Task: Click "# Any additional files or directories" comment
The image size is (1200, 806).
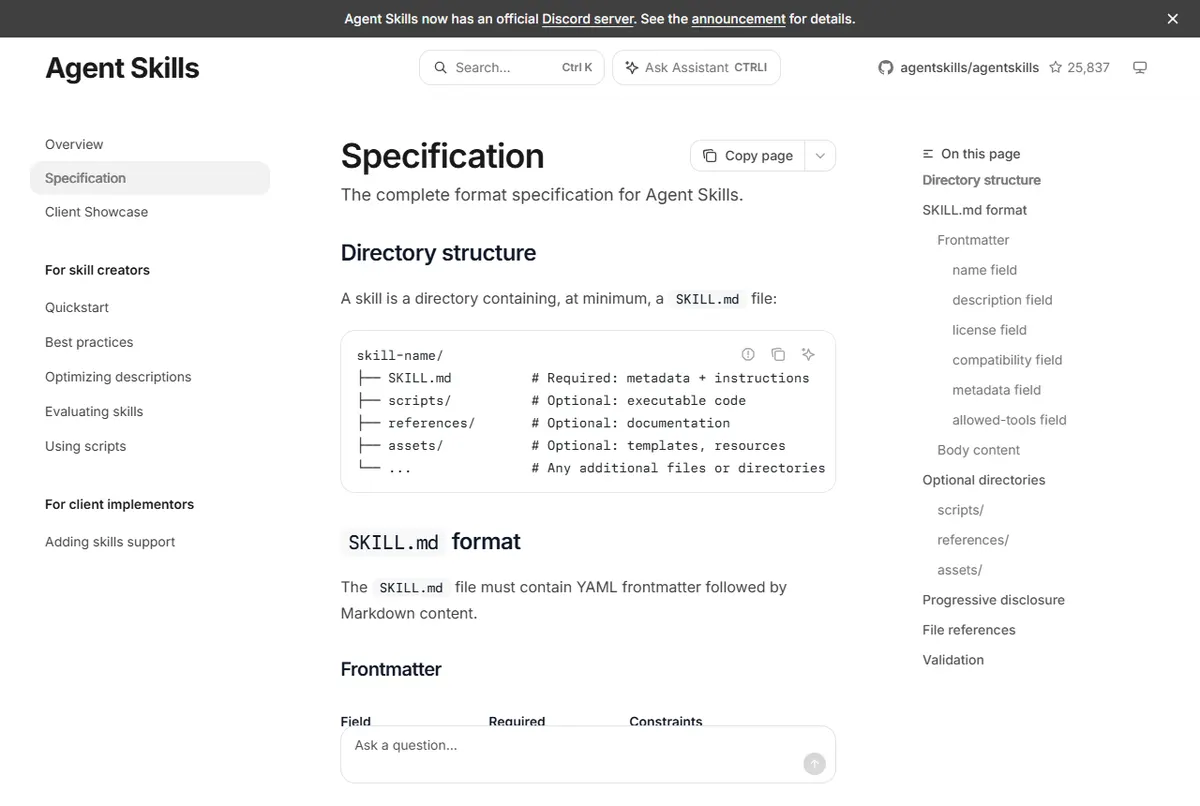Action: (678, 468)
